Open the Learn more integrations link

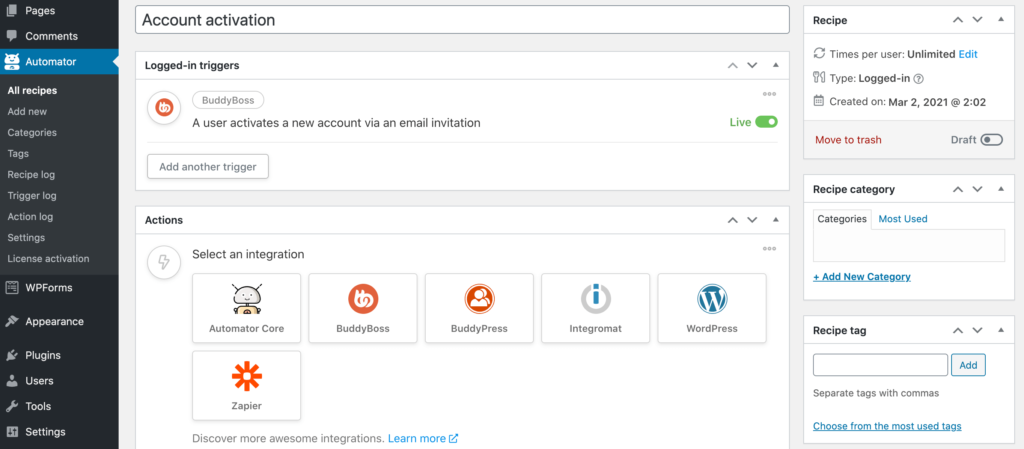click(x=417, y=439)
